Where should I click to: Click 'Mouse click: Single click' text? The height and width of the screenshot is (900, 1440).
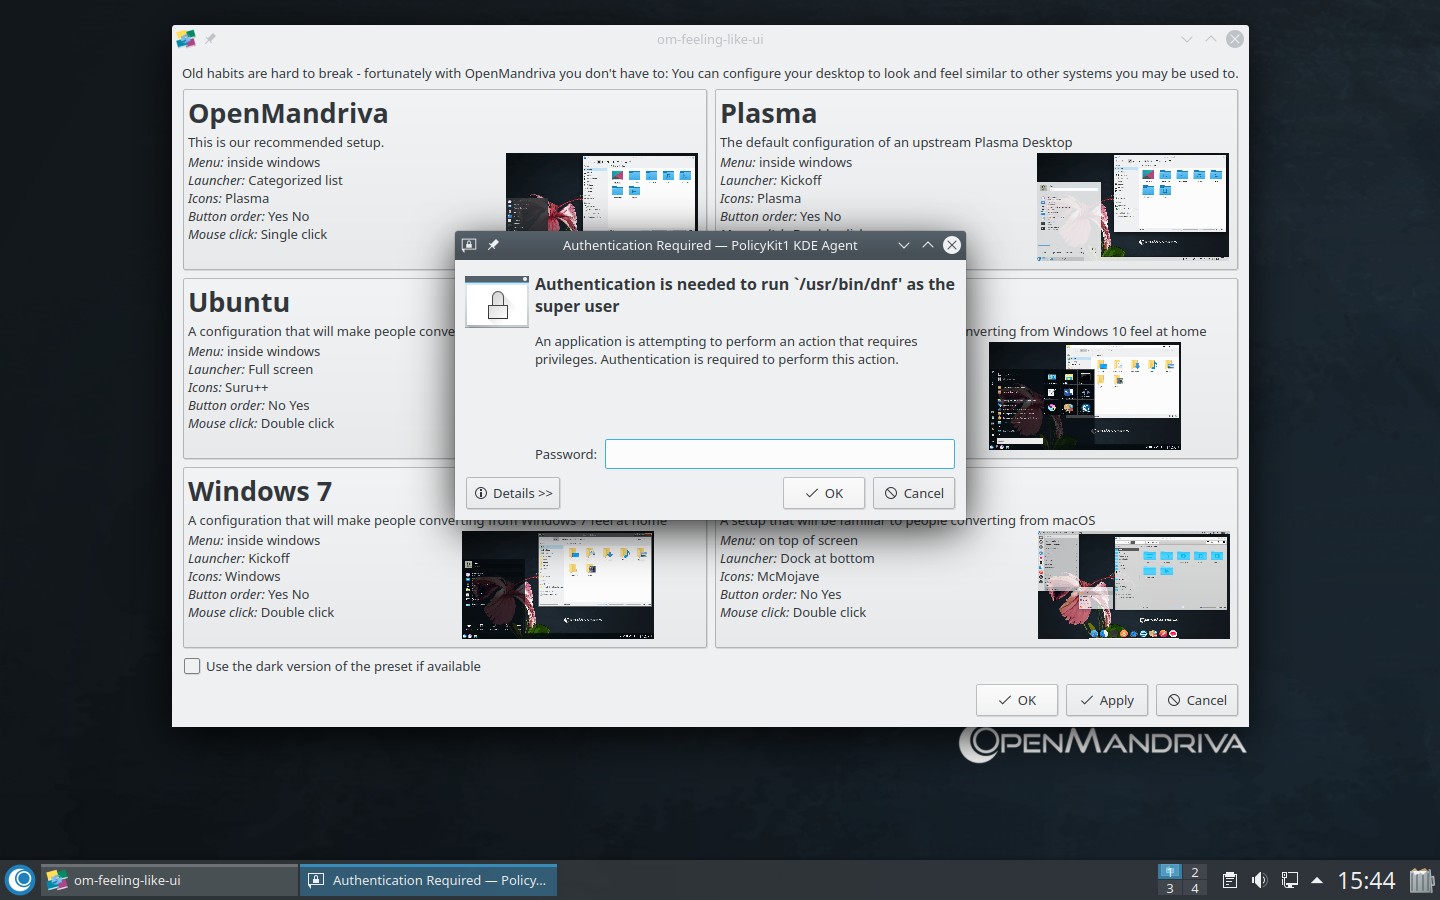pos(258,234)
